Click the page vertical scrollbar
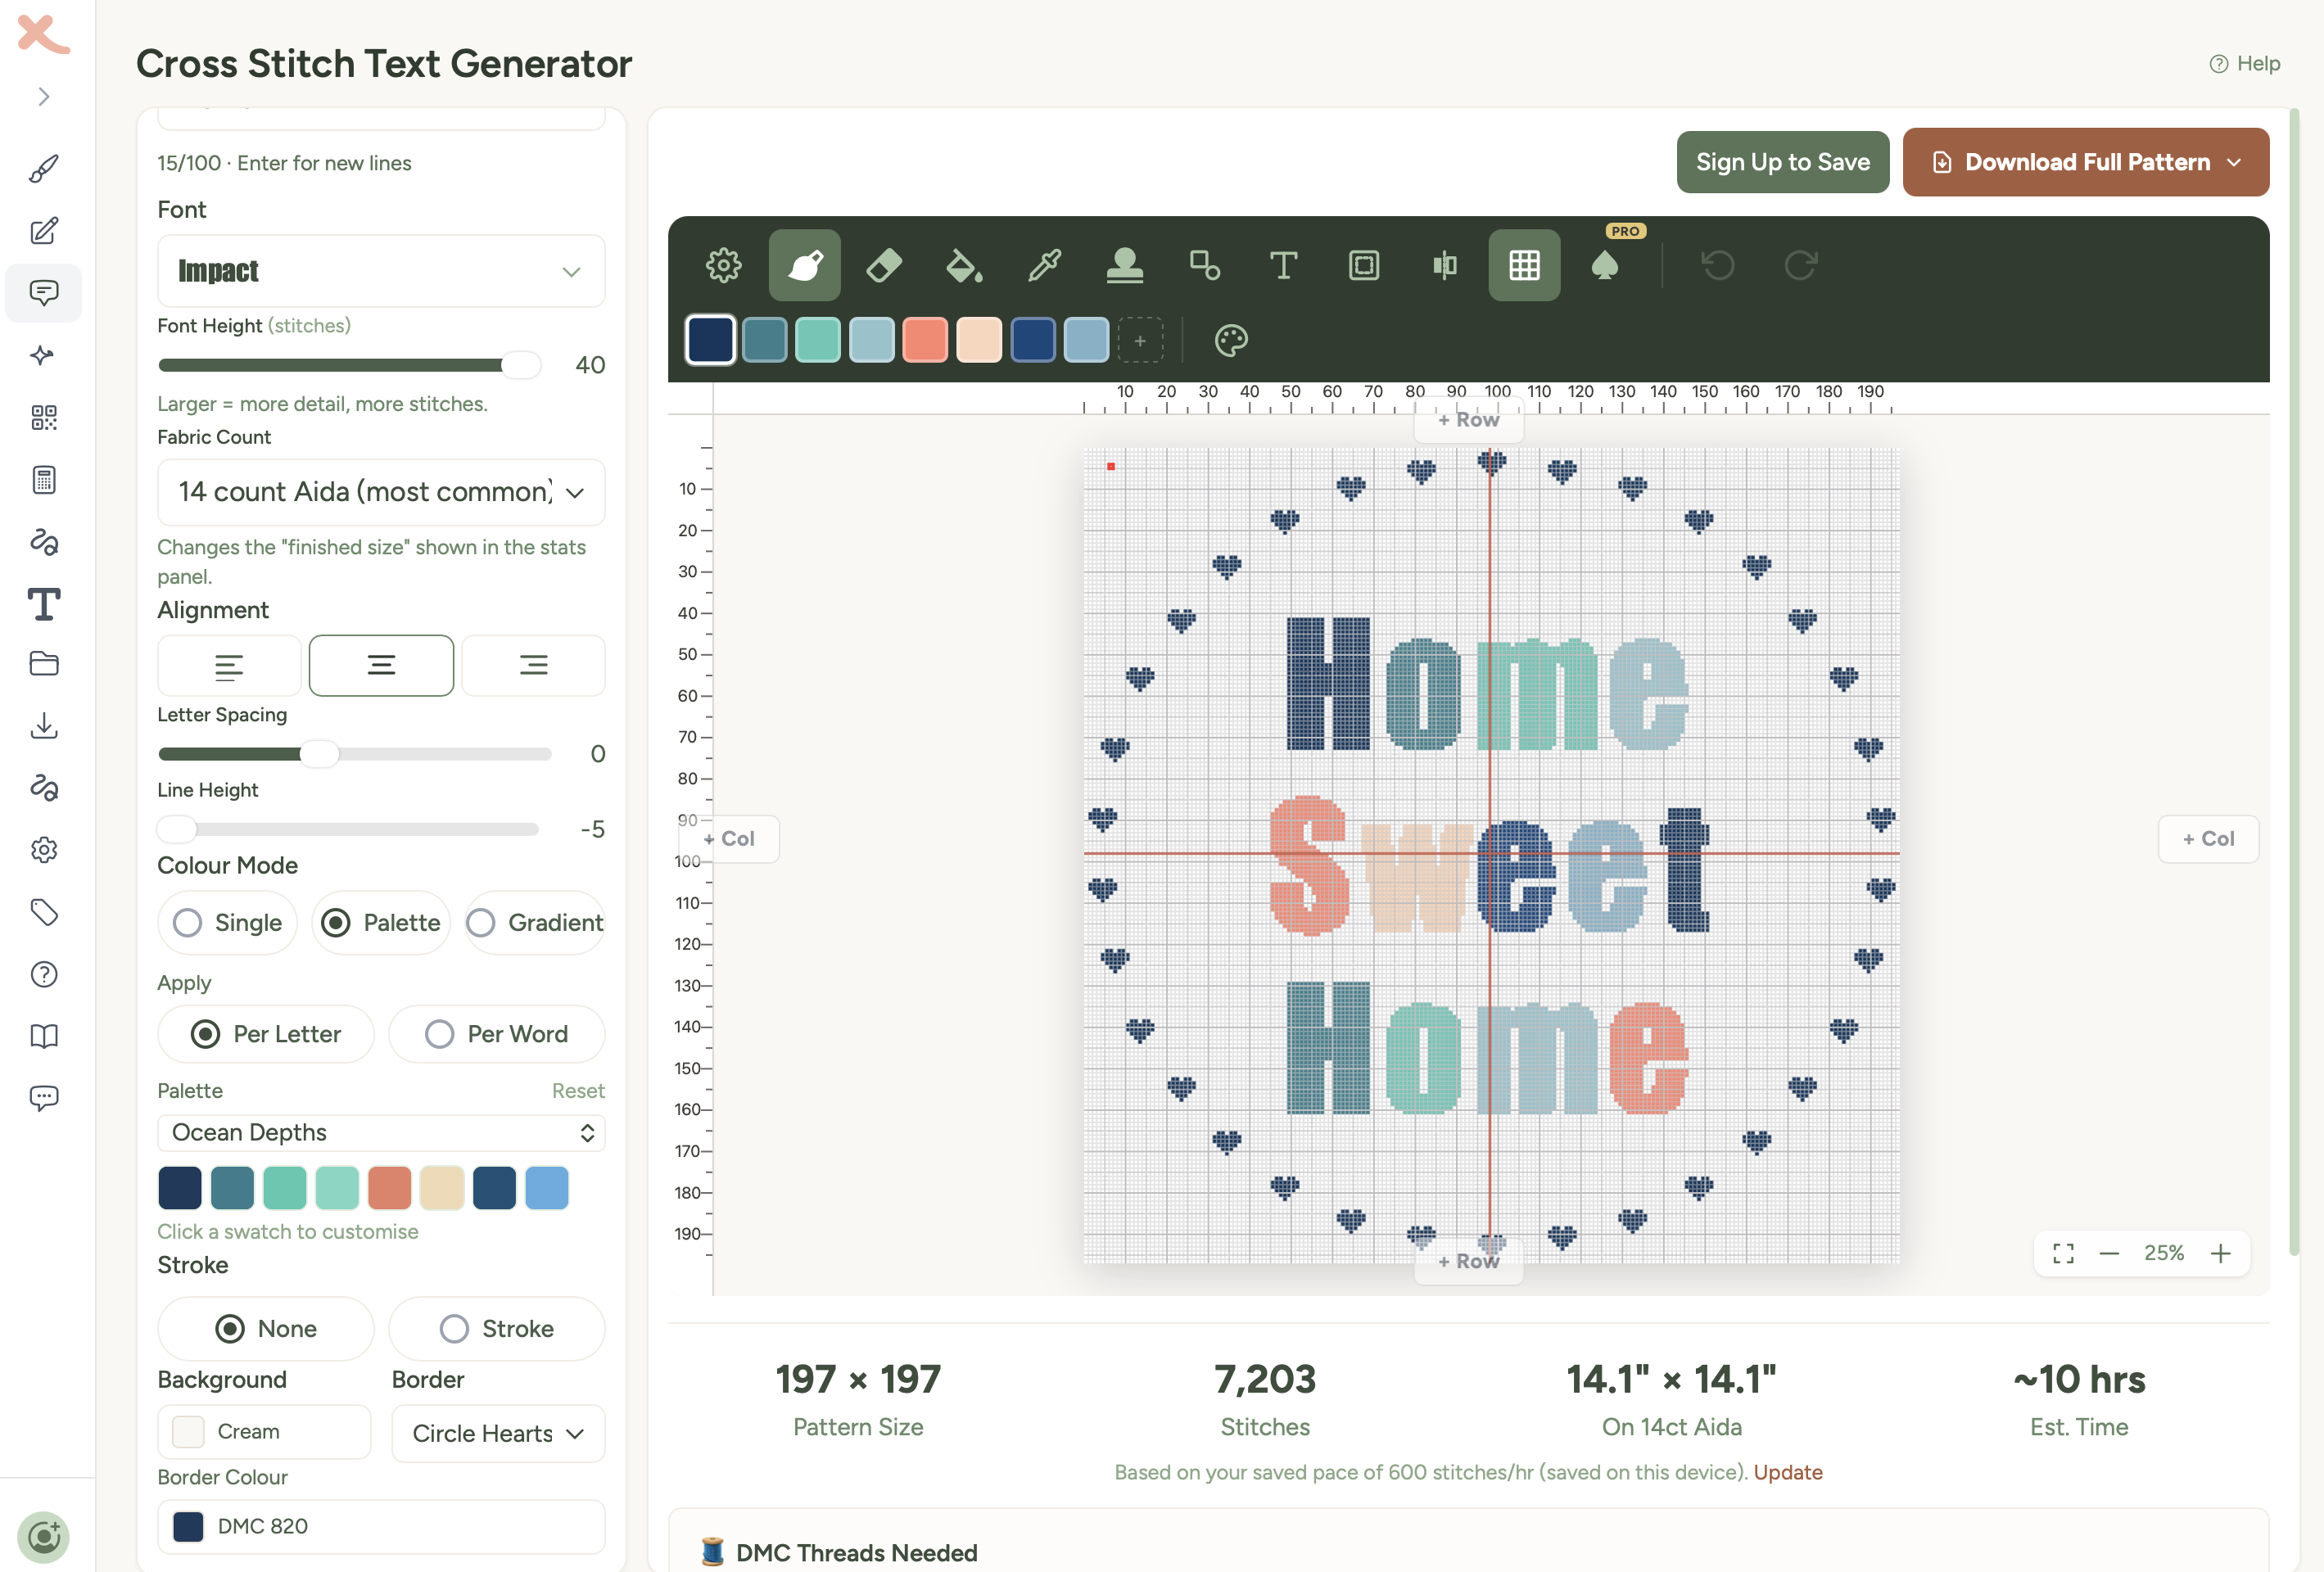The height and width of the screenshot is (1572, 2324). point(2294,680)
